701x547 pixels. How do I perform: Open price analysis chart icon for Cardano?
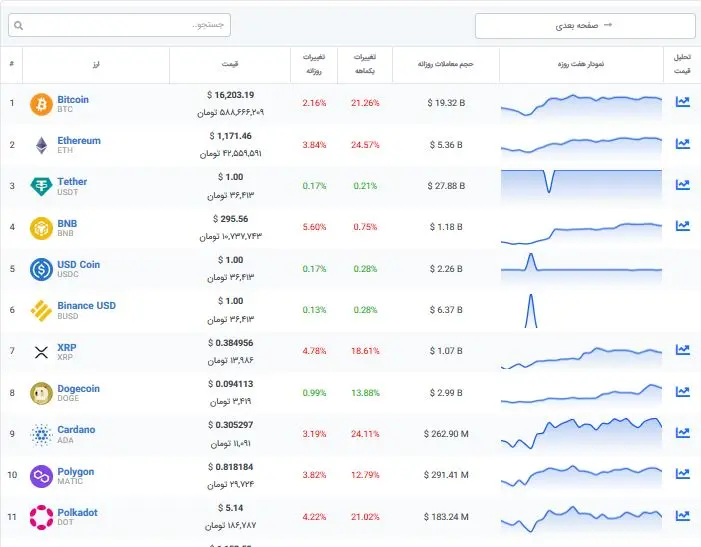[x=682, y=432]
